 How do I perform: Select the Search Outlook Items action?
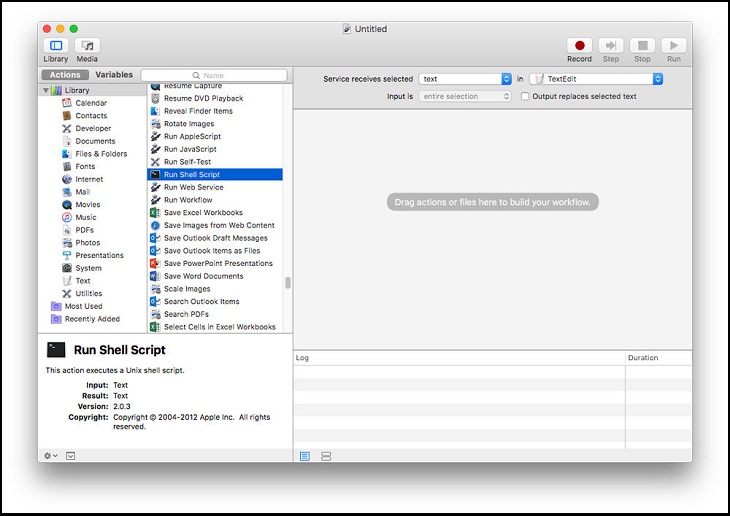click(x=215, y=301)
